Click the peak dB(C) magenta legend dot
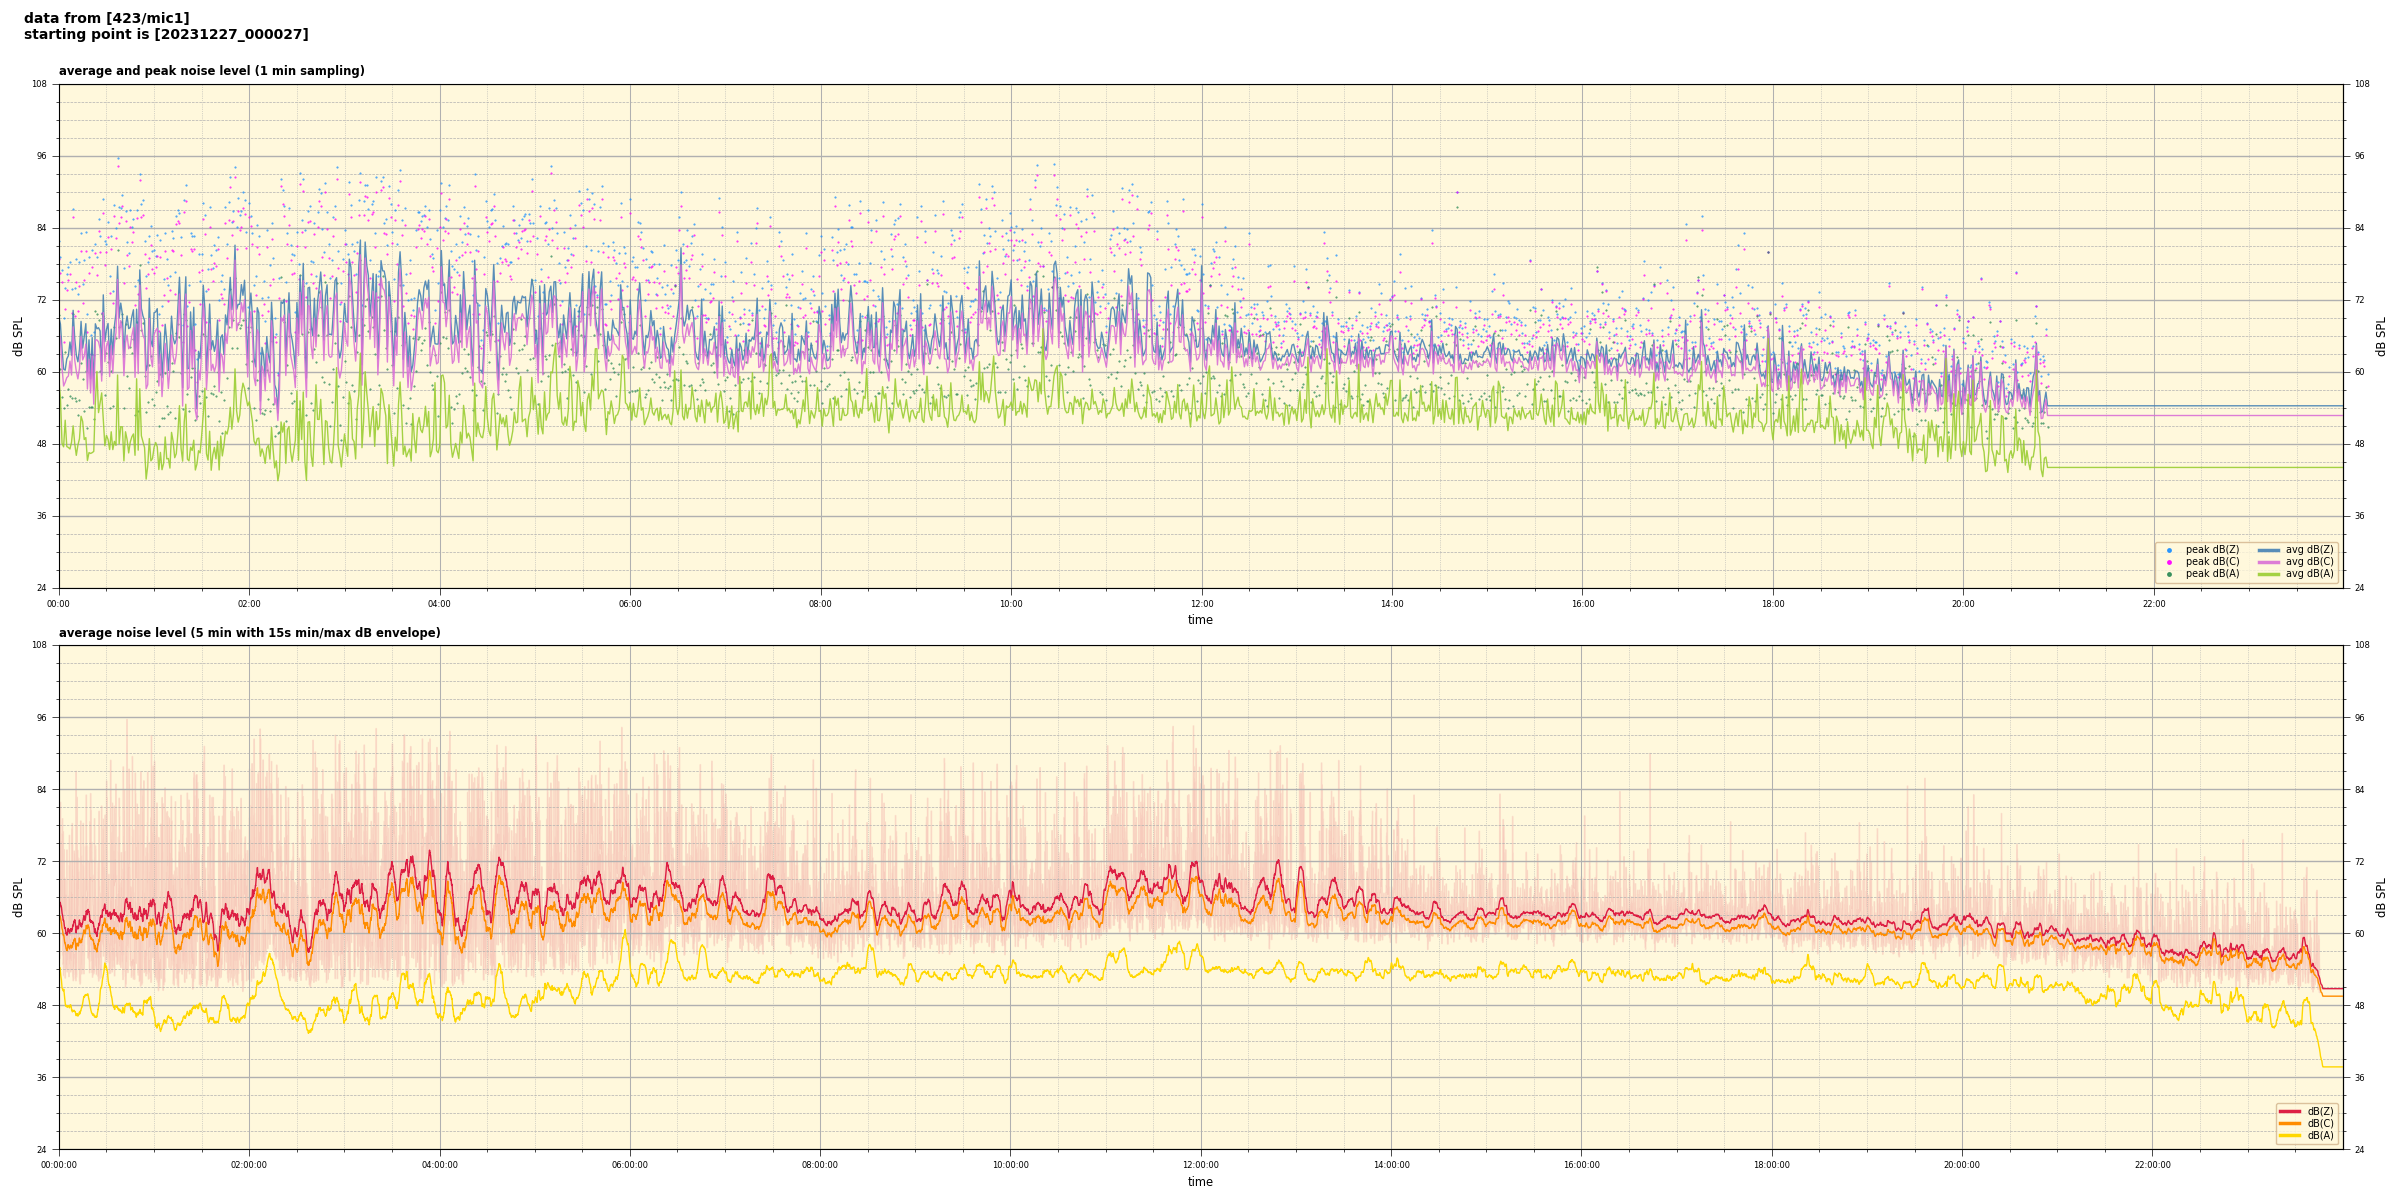The image size is (2400, 1200). pyautogui.click(x=2169, y=562)
